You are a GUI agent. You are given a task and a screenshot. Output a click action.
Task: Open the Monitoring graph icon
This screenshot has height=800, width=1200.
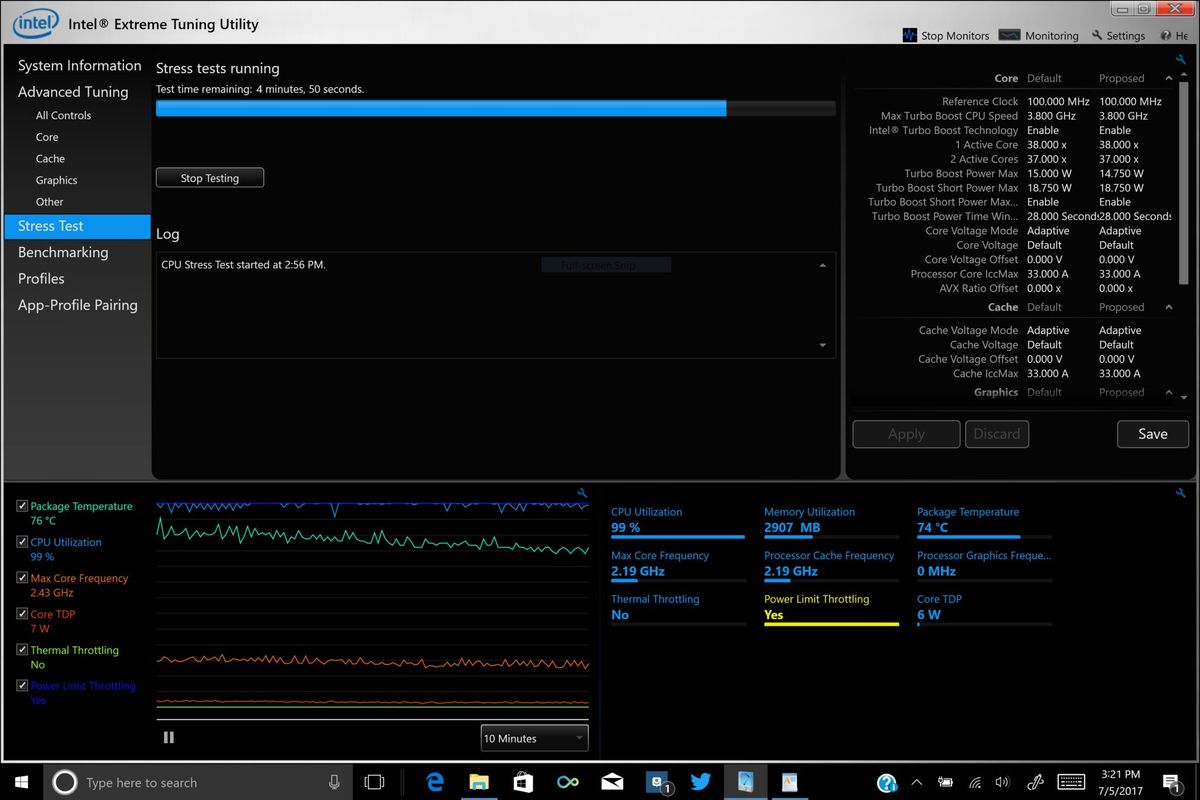pyautogui.click(x=1009, y=35)
